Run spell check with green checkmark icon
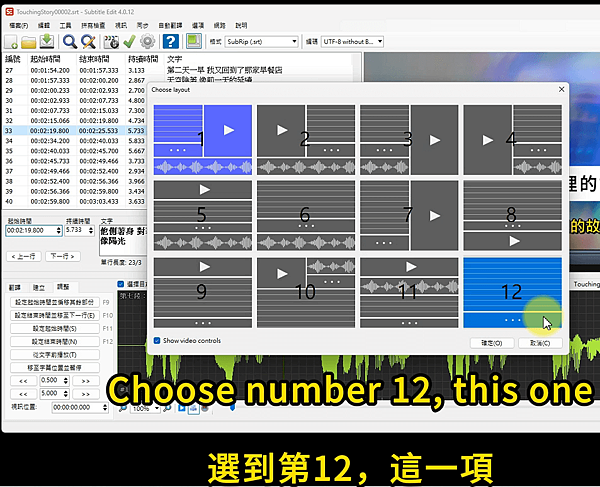The height and width of the screenshot is (487, 600). coord(129,41)
